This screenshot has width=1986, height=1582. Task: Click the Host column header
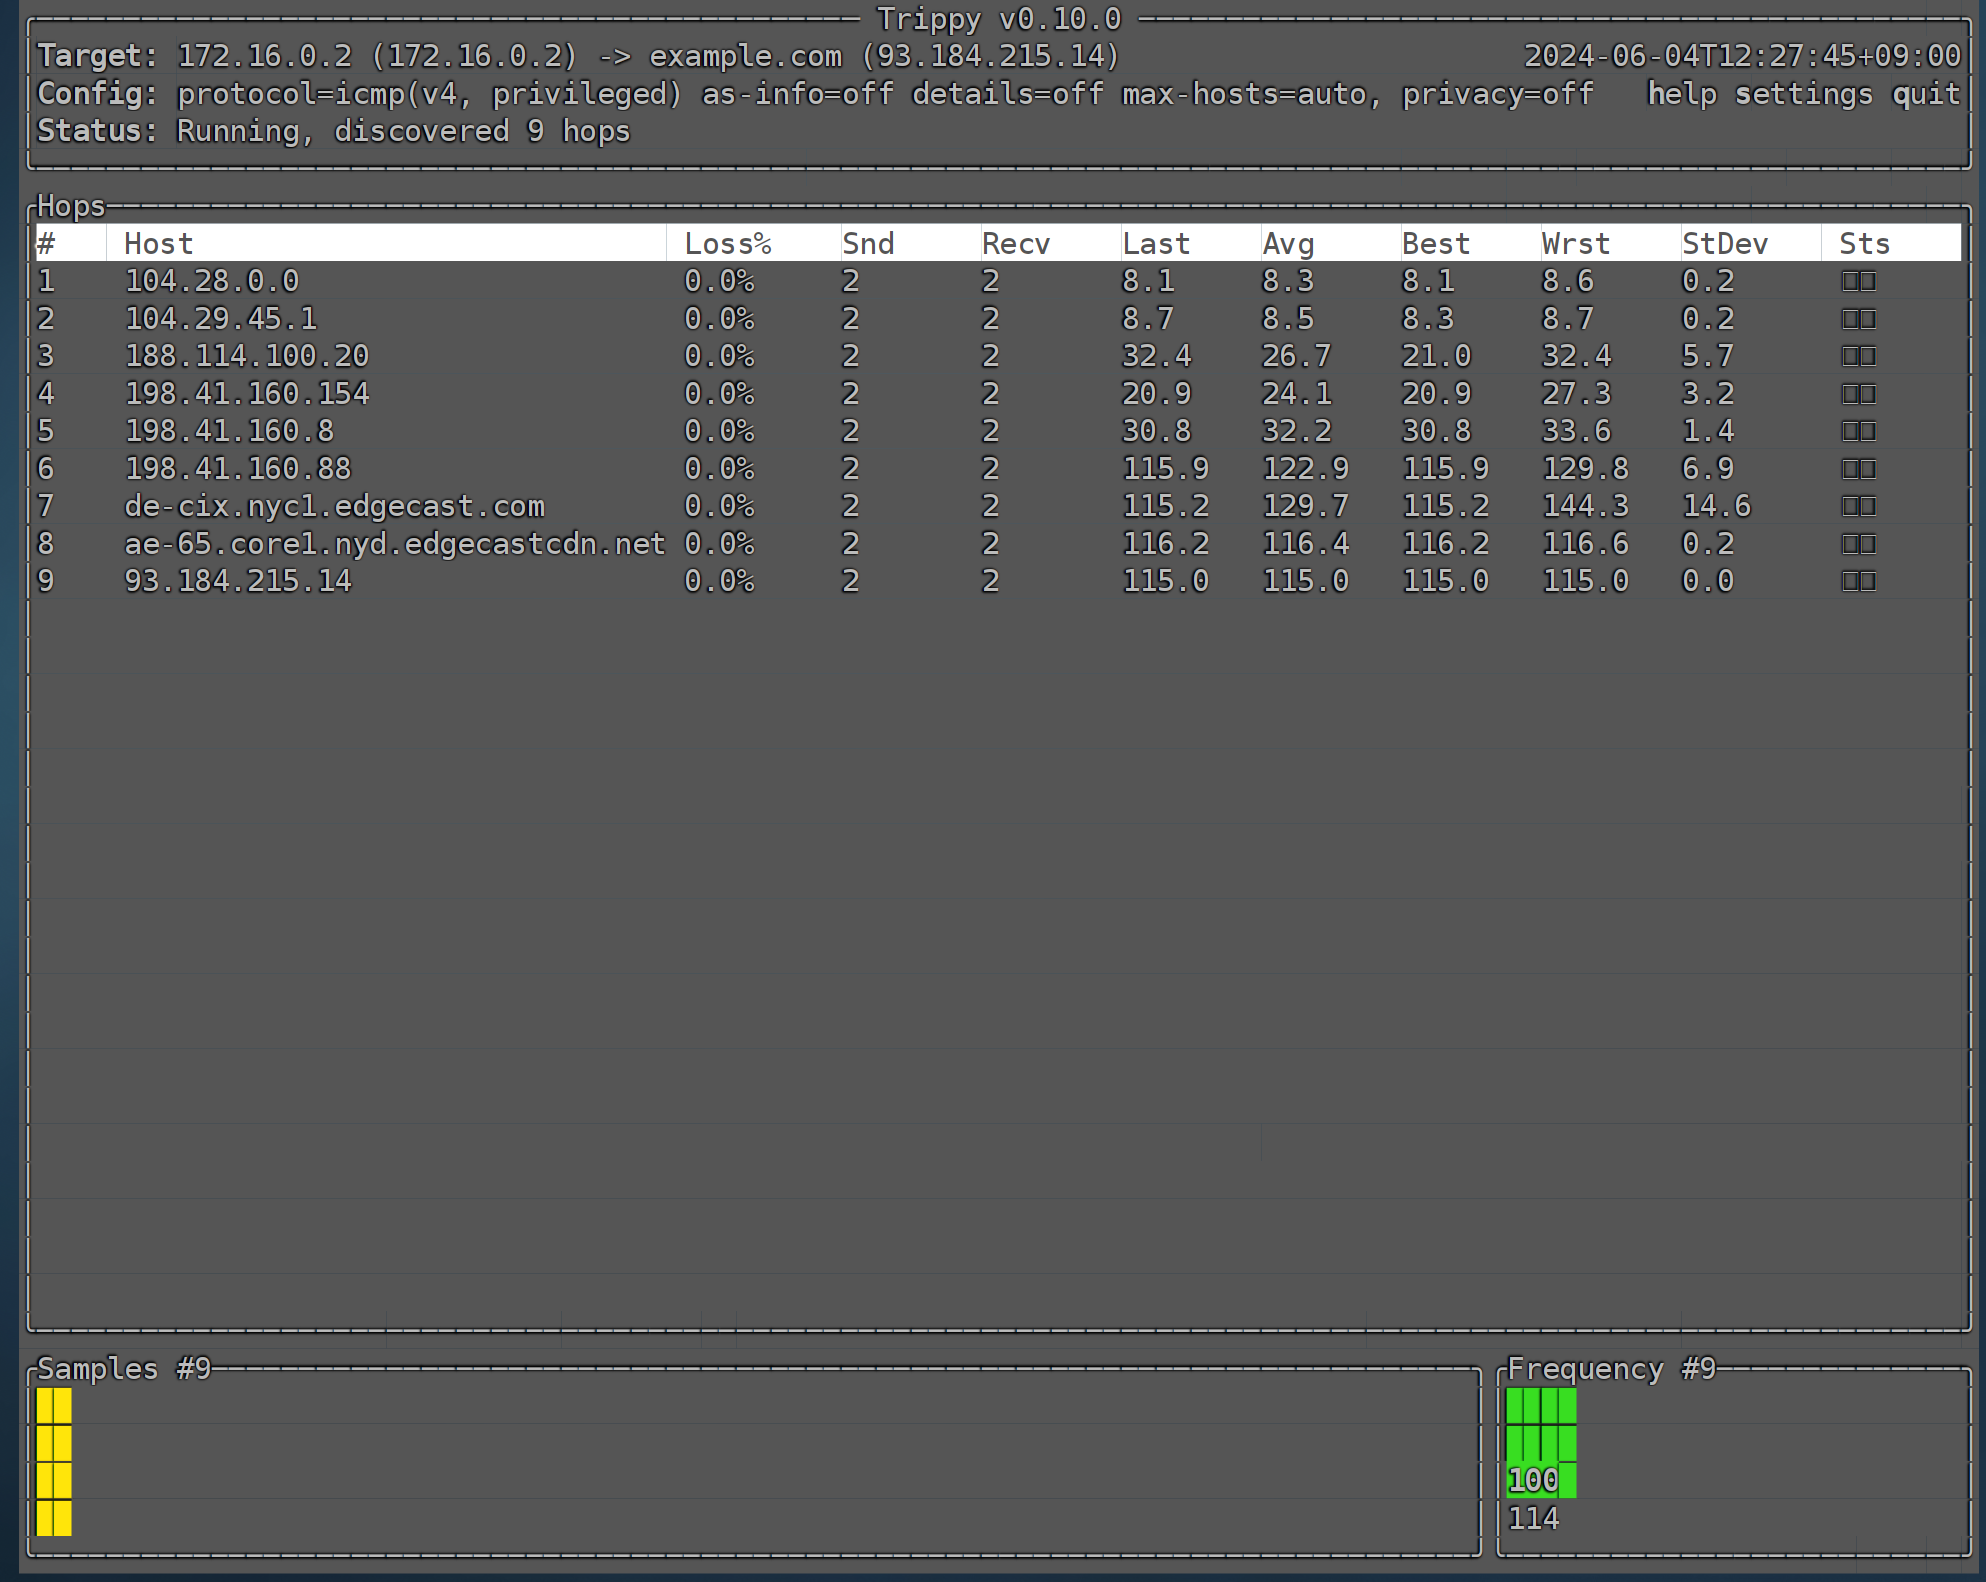(x=158, y=244)
